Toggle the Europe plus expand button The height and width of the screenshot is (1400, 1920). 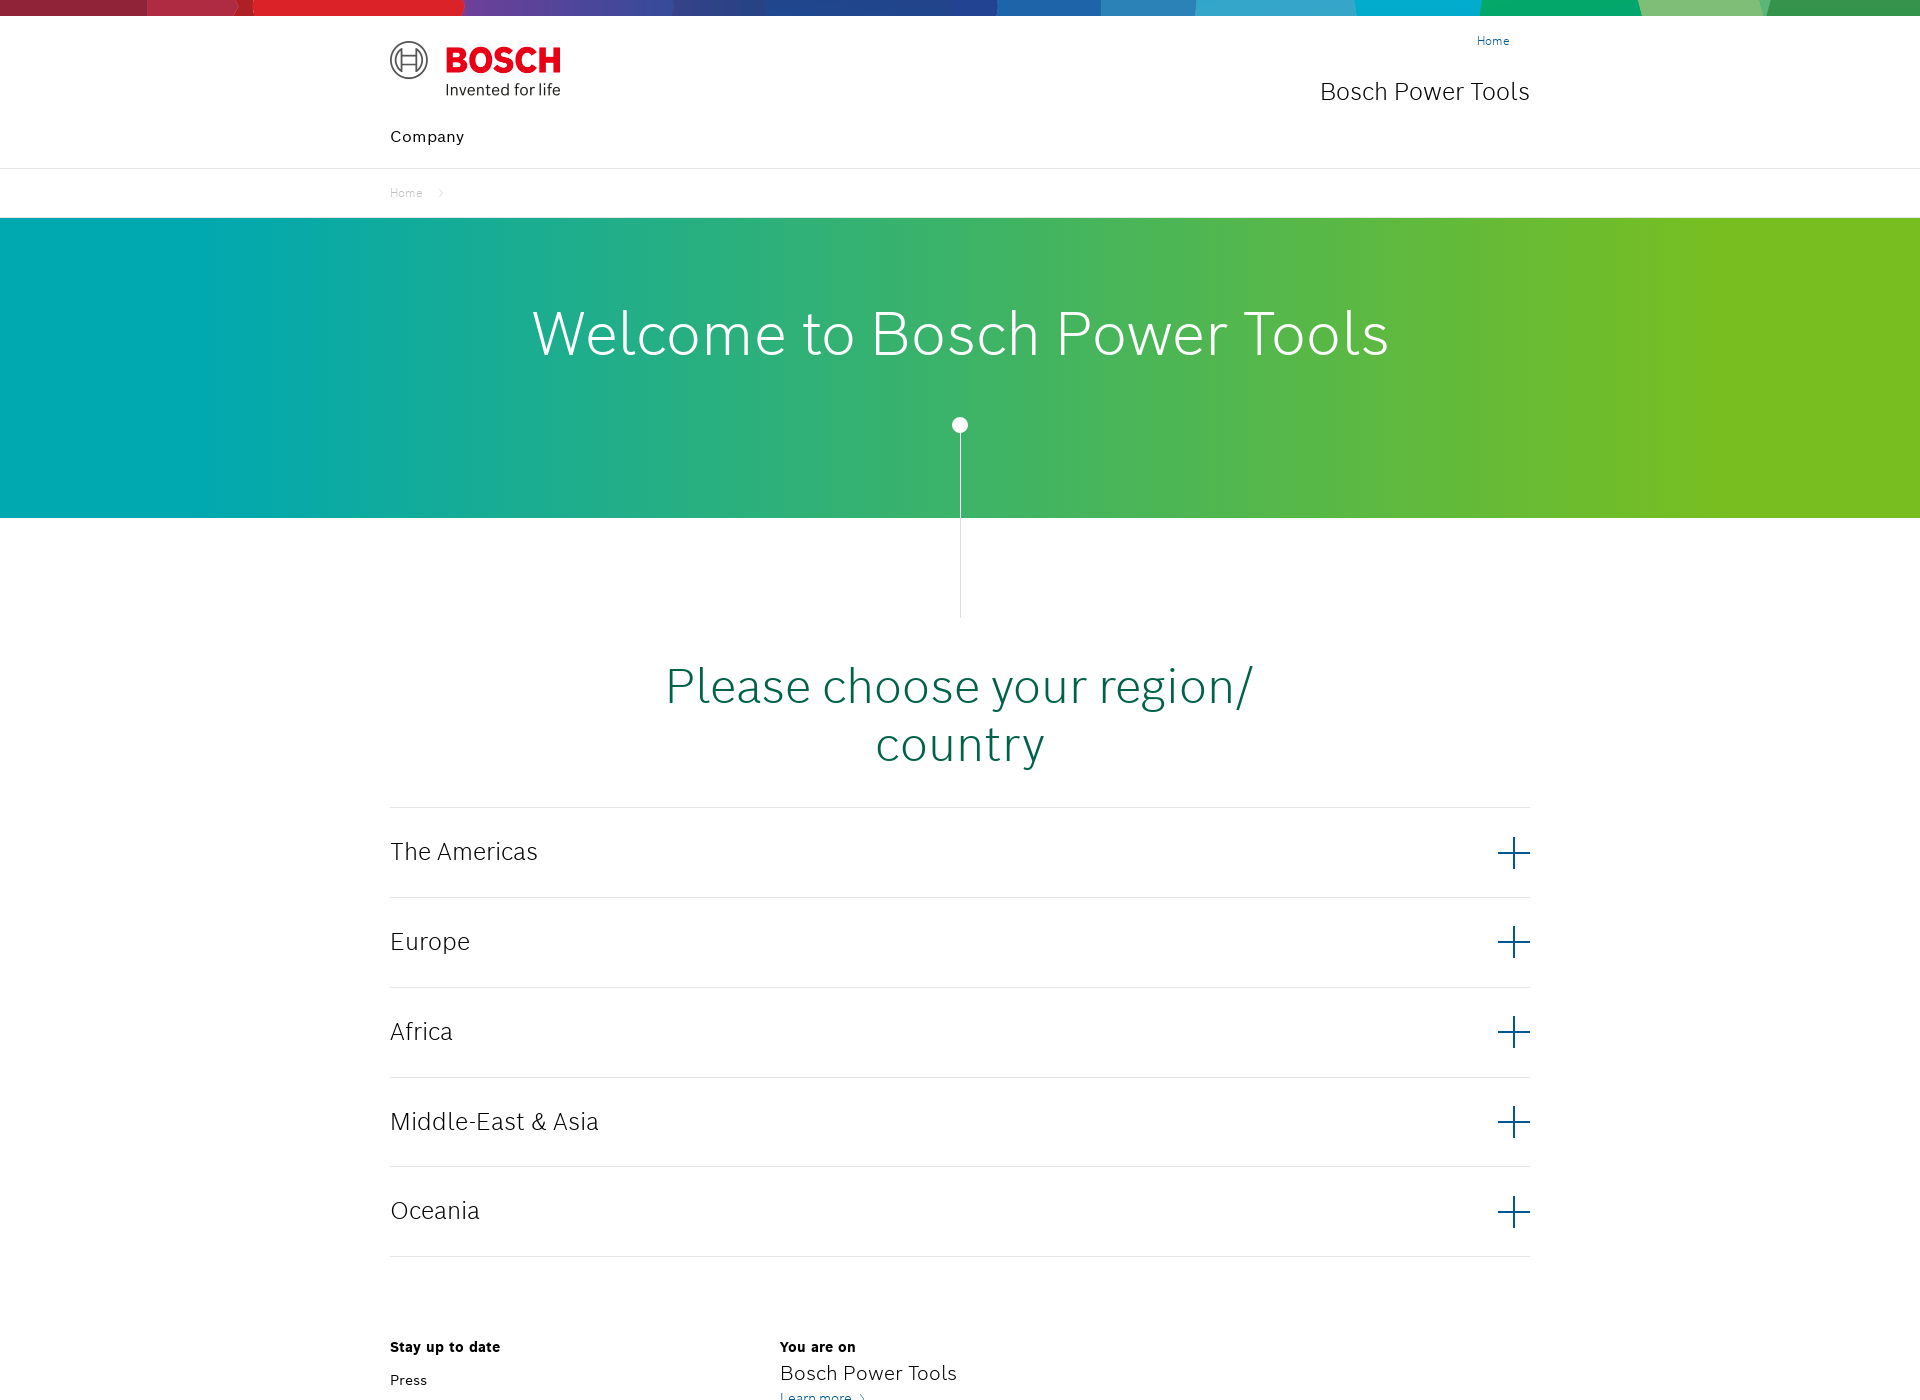click(x=1512, y=942)
